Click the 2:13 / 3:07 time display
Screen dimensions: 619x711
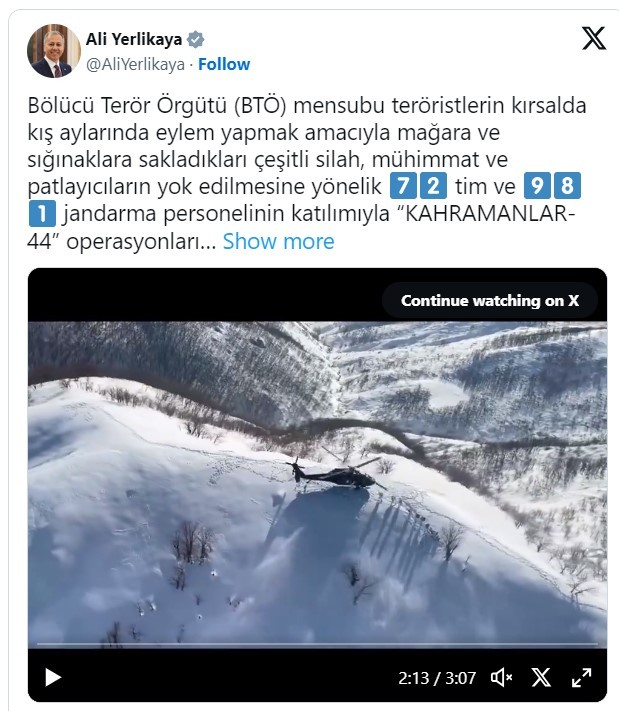[437, 678]
